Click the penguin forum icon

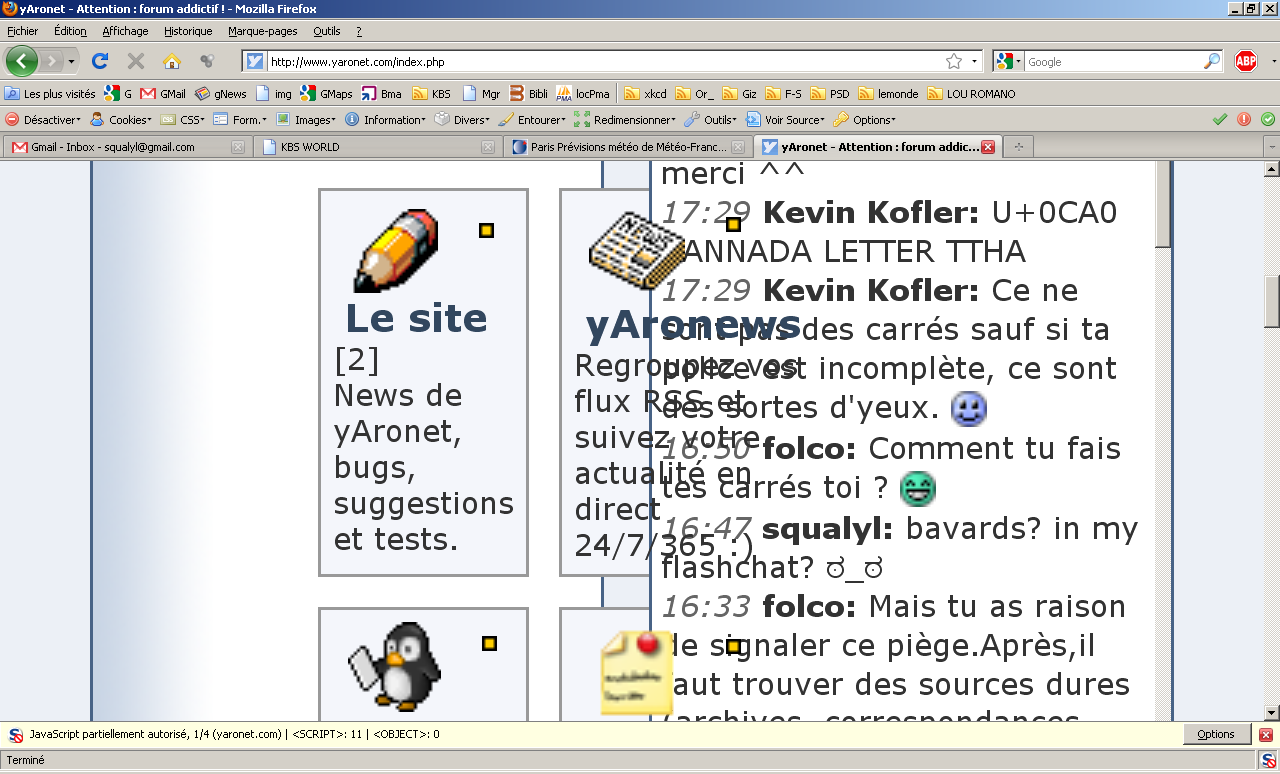pos(394,665)
